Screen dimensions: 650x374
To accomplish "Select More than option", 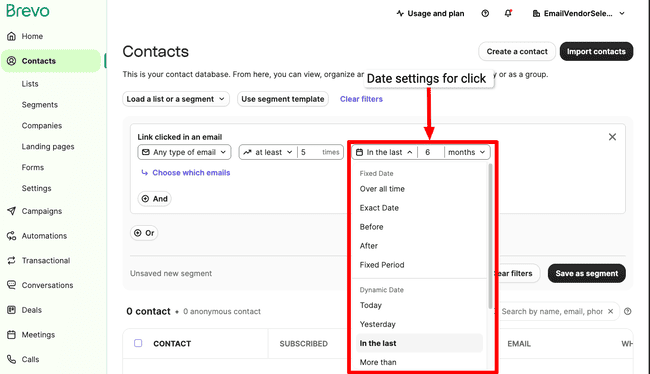I will coord(419,362).
